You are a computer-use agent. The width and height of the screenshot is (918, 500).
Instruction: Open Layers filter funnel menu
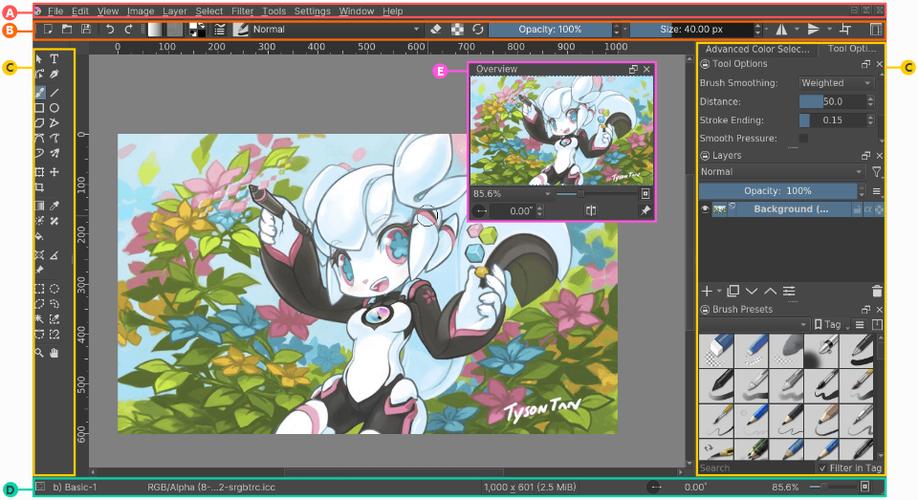[876, 172]
